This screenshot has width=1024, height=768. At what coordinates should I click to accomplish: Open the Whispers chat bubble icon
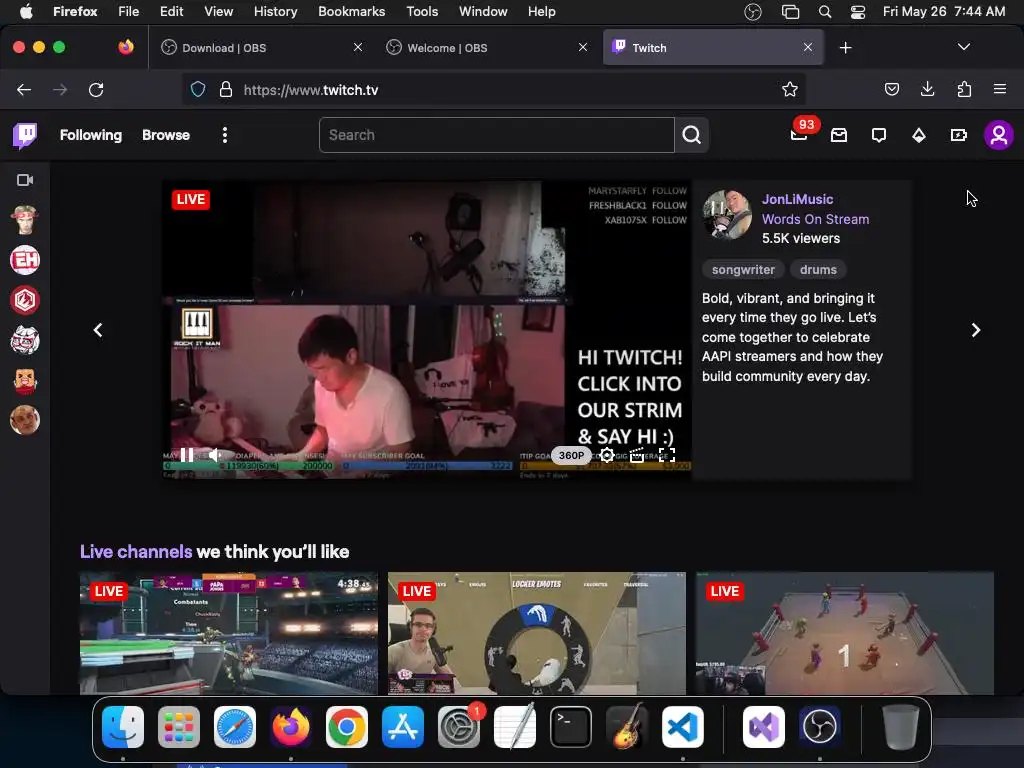click(879, 135)
